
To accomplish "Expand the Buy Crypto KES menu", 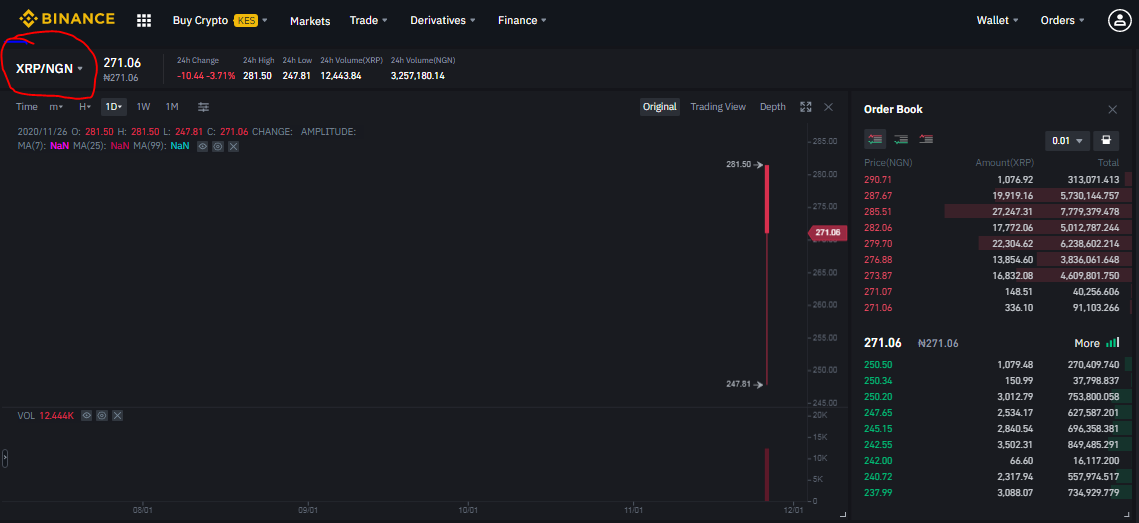I will (x=220, y=20).
